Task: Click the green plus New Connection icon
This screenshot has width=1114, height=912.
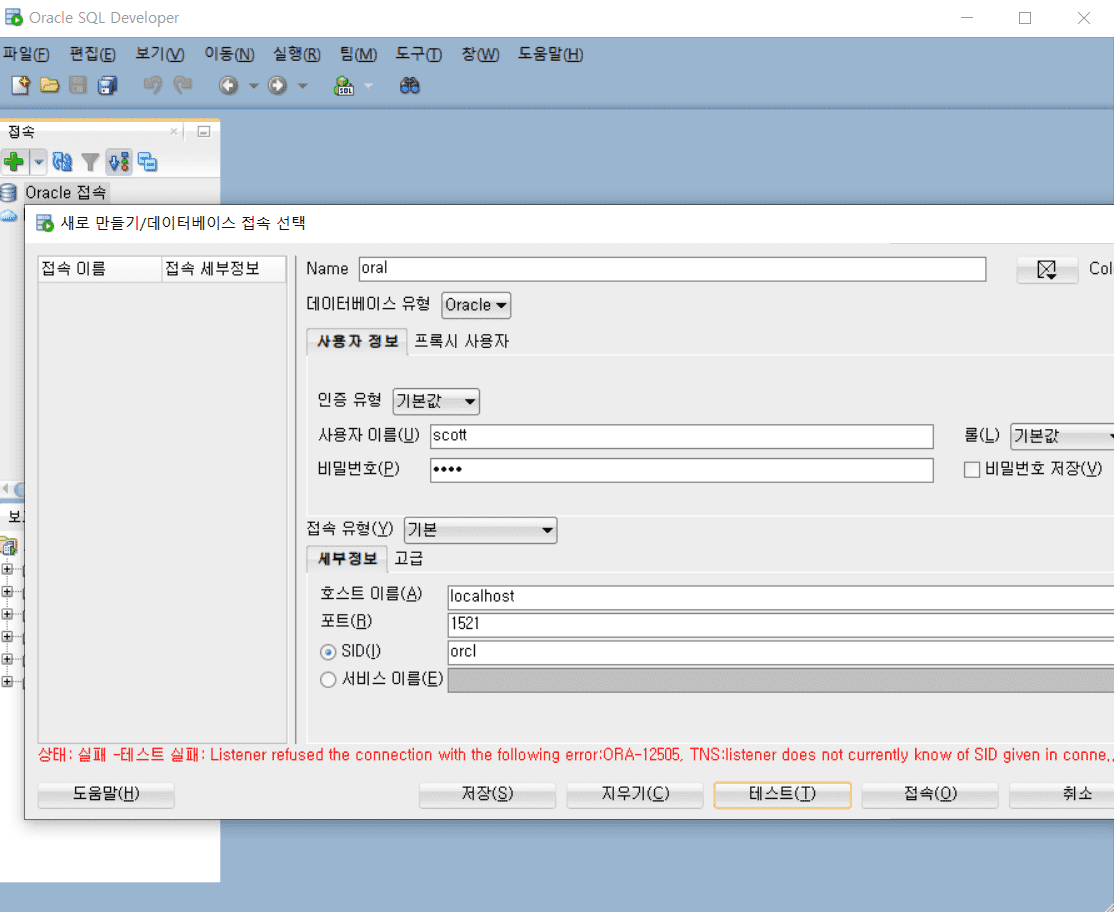Action: coord(13,162)
